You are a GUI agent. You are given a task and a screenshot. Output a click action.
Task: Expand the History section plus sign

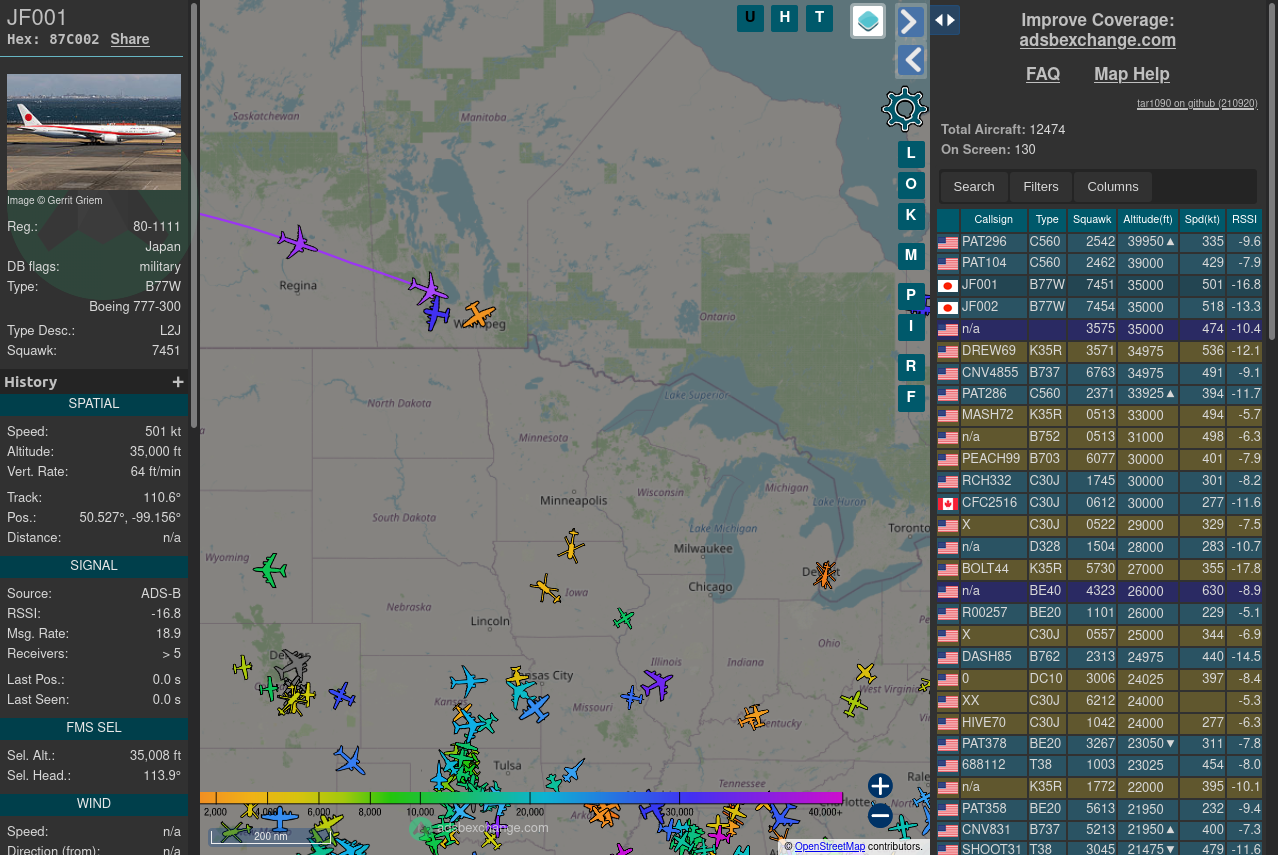pos(178,382)
